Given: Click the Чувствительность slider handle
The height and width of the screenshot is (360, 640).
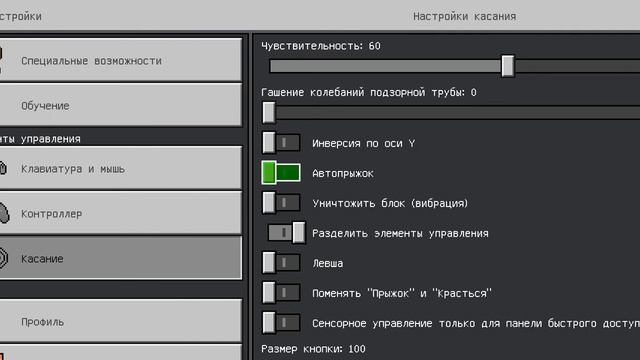Looking at the screenshot, I should pos(508,66).
